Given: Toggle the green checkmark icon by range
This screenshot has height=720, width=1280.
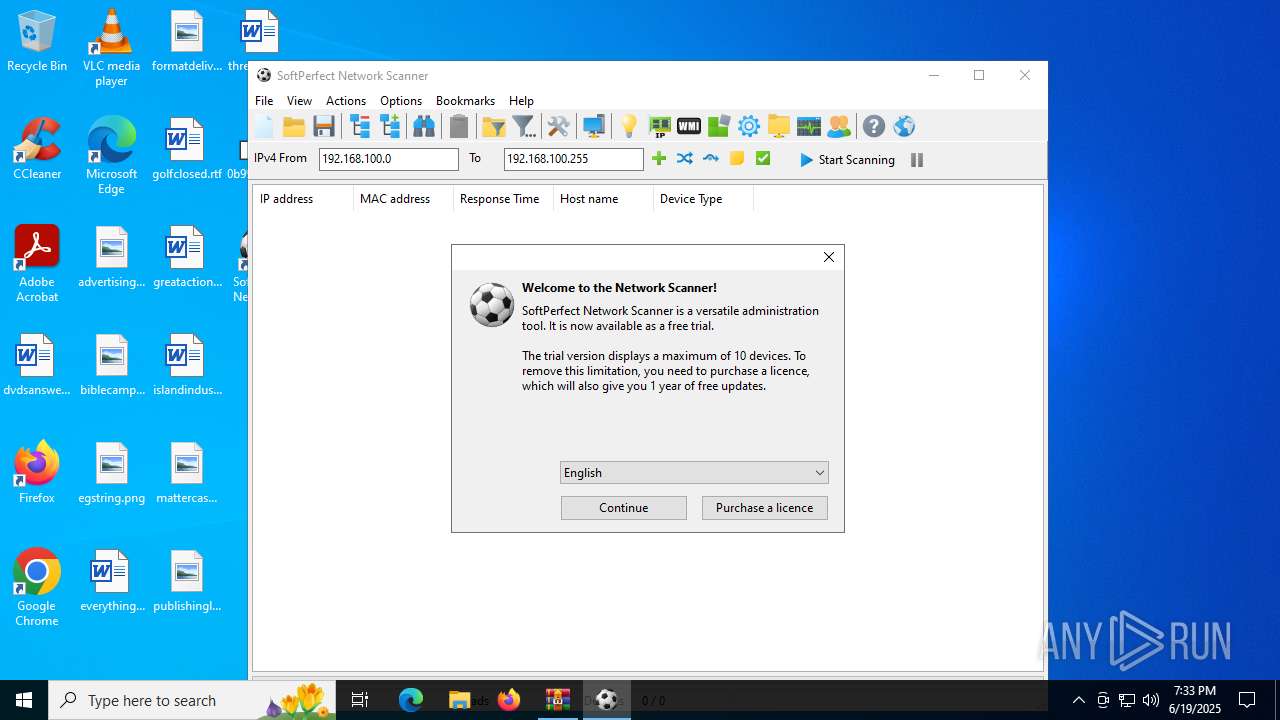Looking at the screenshot, I should pos(763,158).
